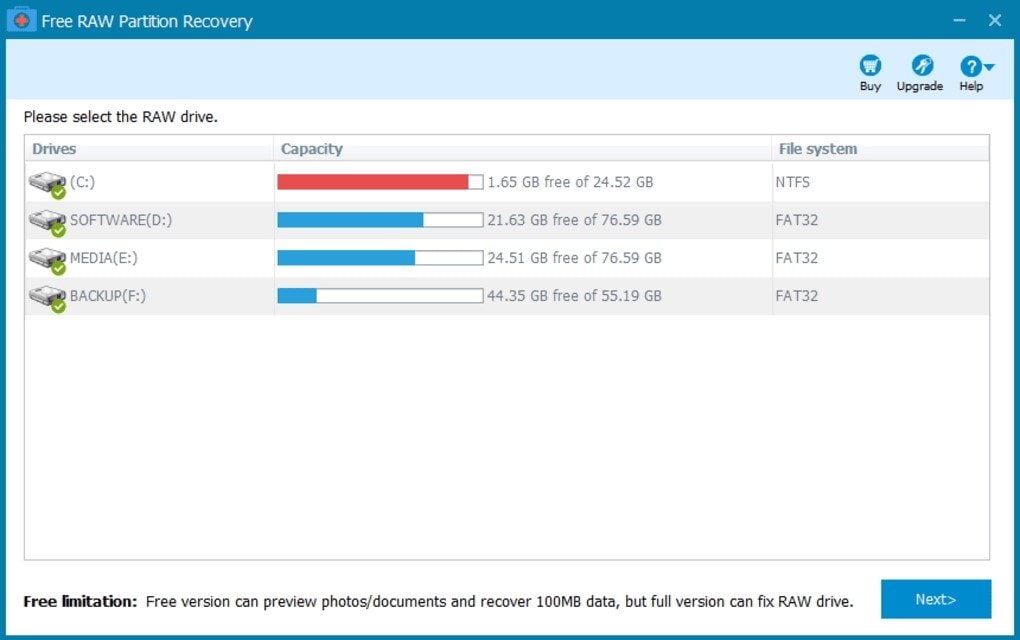Click FAT32 cell in SOFTWARE(D:) row
Screen dimensions: 1020x640
point(796,220)
